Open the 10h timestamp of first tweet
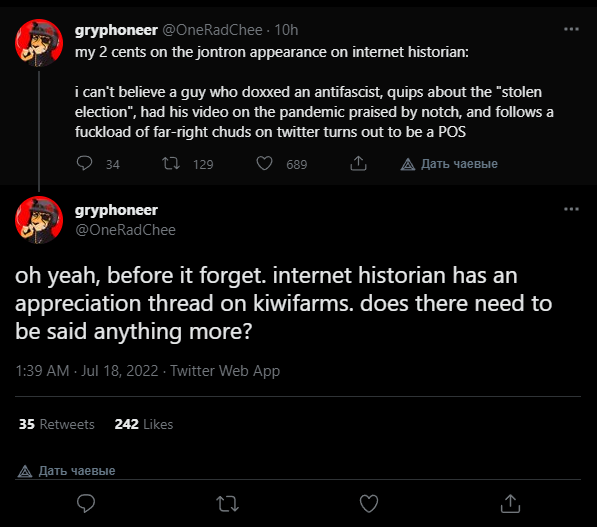 pyautogui.click(x=286, y=30)
